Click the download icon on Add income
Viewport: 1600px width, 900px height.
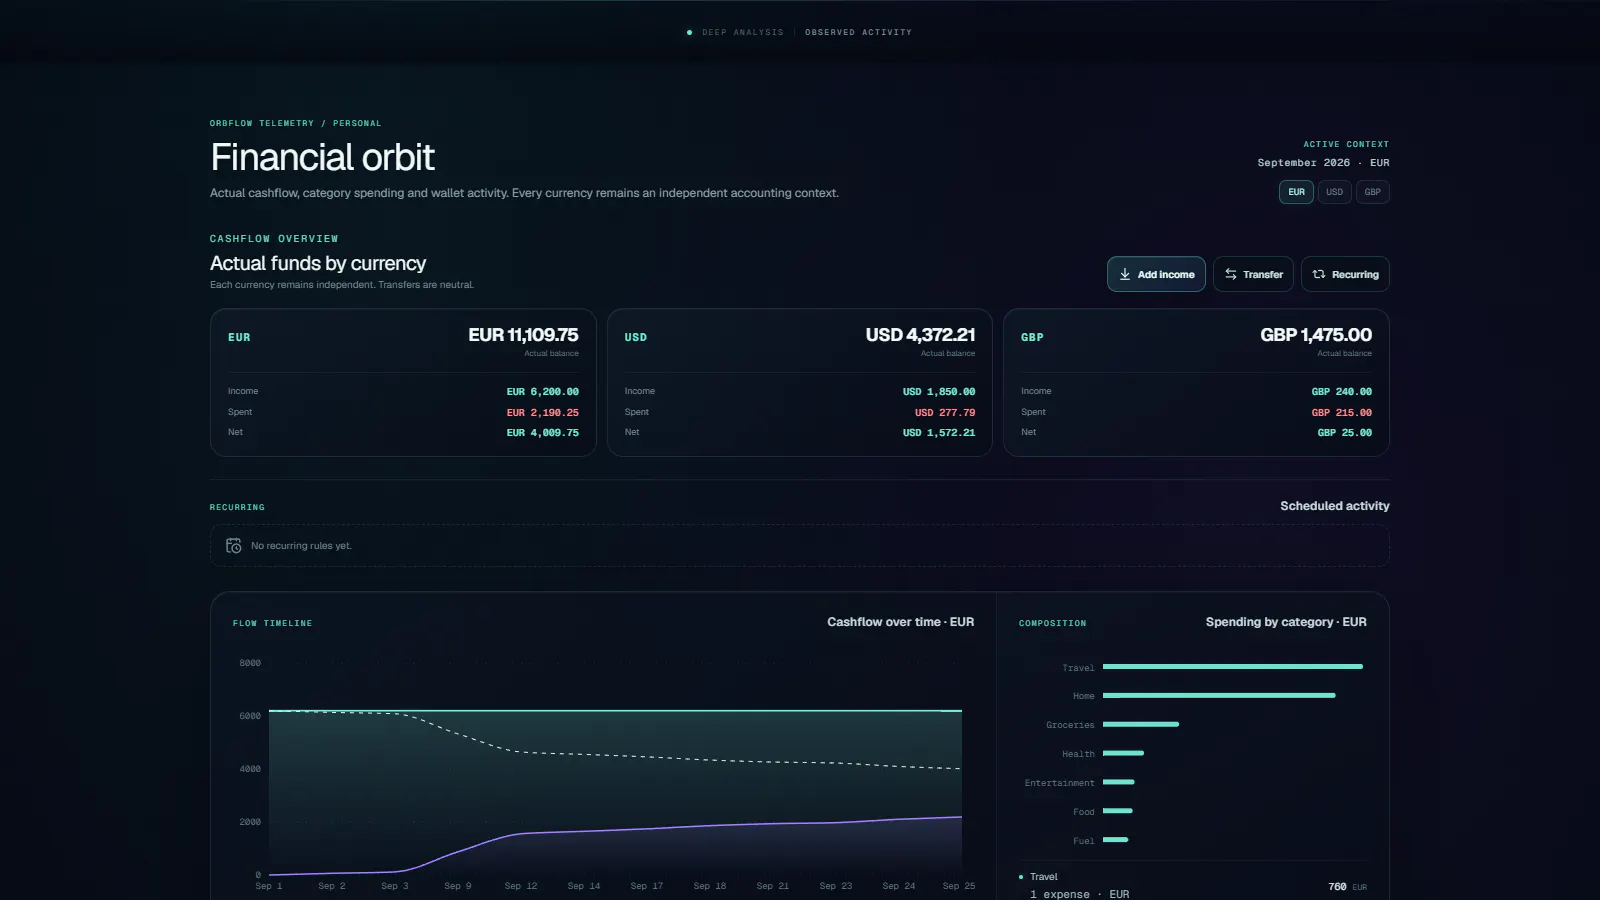(x=1125, y=274)
